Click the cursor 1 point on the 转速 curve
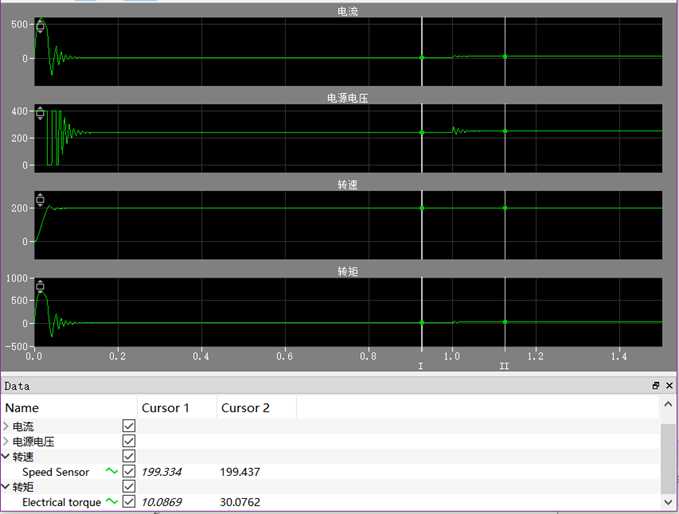 422,208
